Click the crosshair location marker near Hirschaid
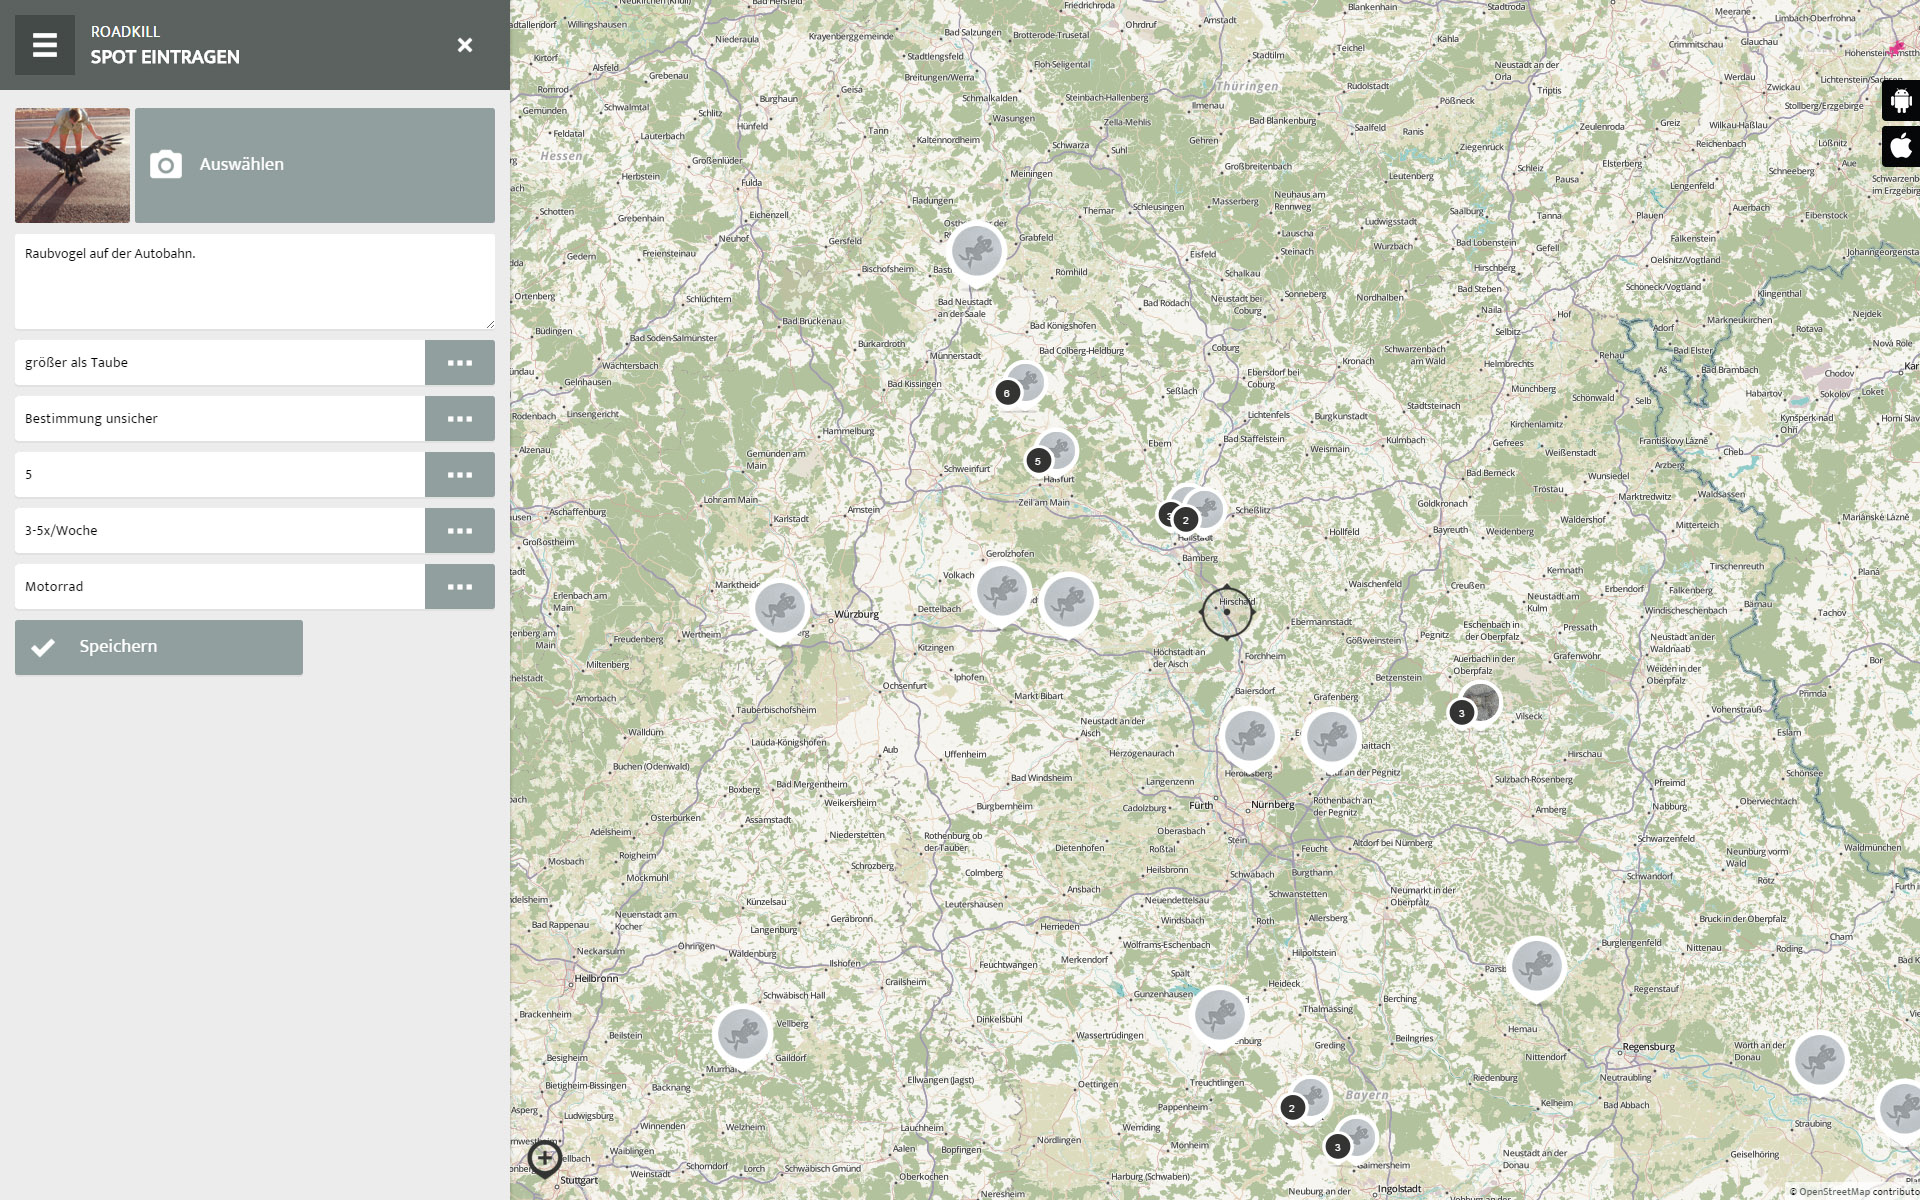 pos(1227,612)
